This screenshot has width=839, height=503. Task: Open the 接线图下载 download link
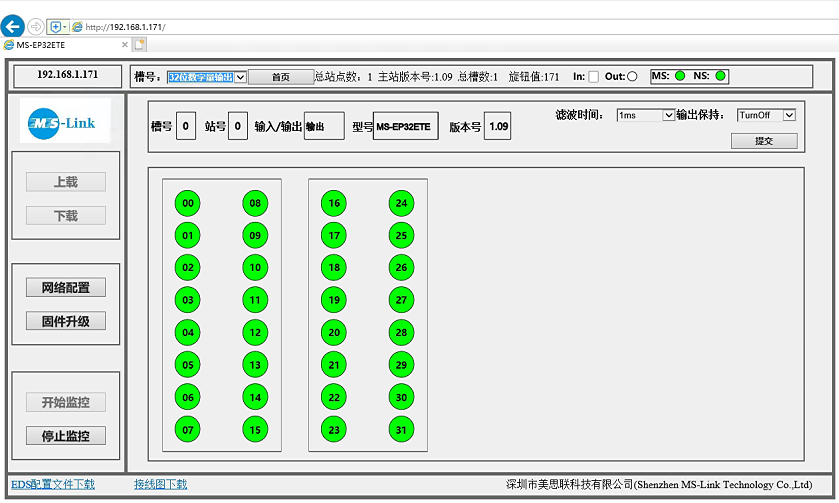click(x=161, y=485)
